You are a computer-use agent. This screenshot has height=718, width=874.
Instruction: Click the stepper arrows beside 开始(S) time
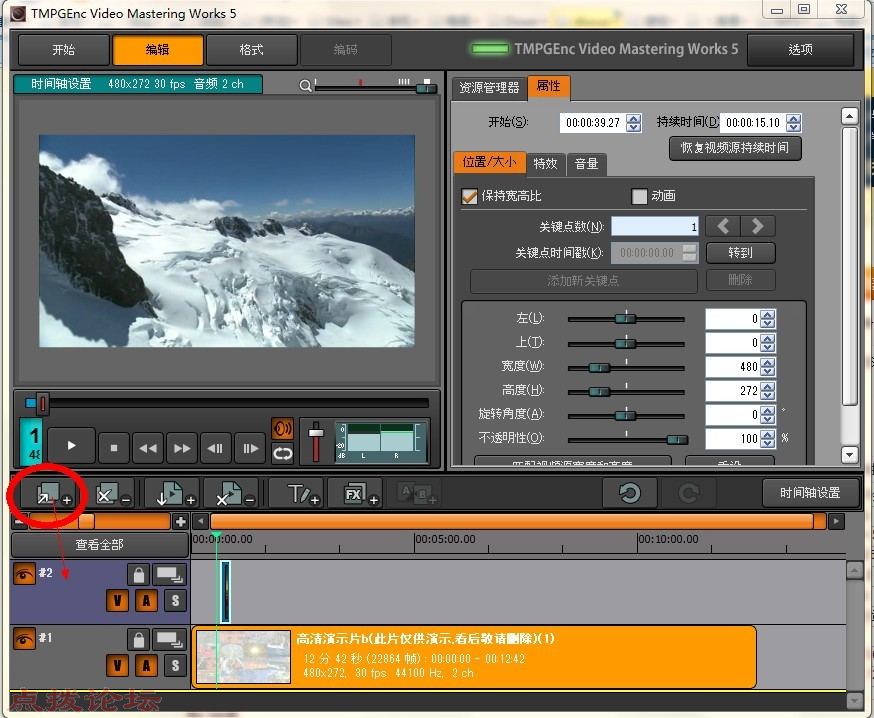pos(634,123)
